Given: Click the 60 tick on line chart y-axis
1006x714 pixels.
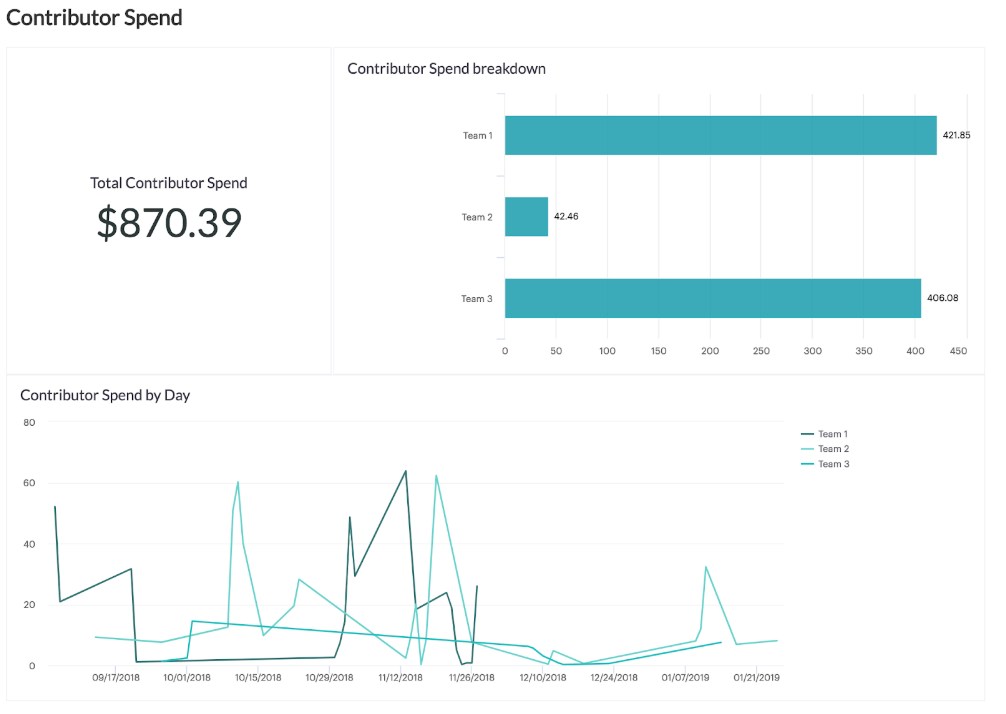Looking at the screenshot, I should (30, 483).
